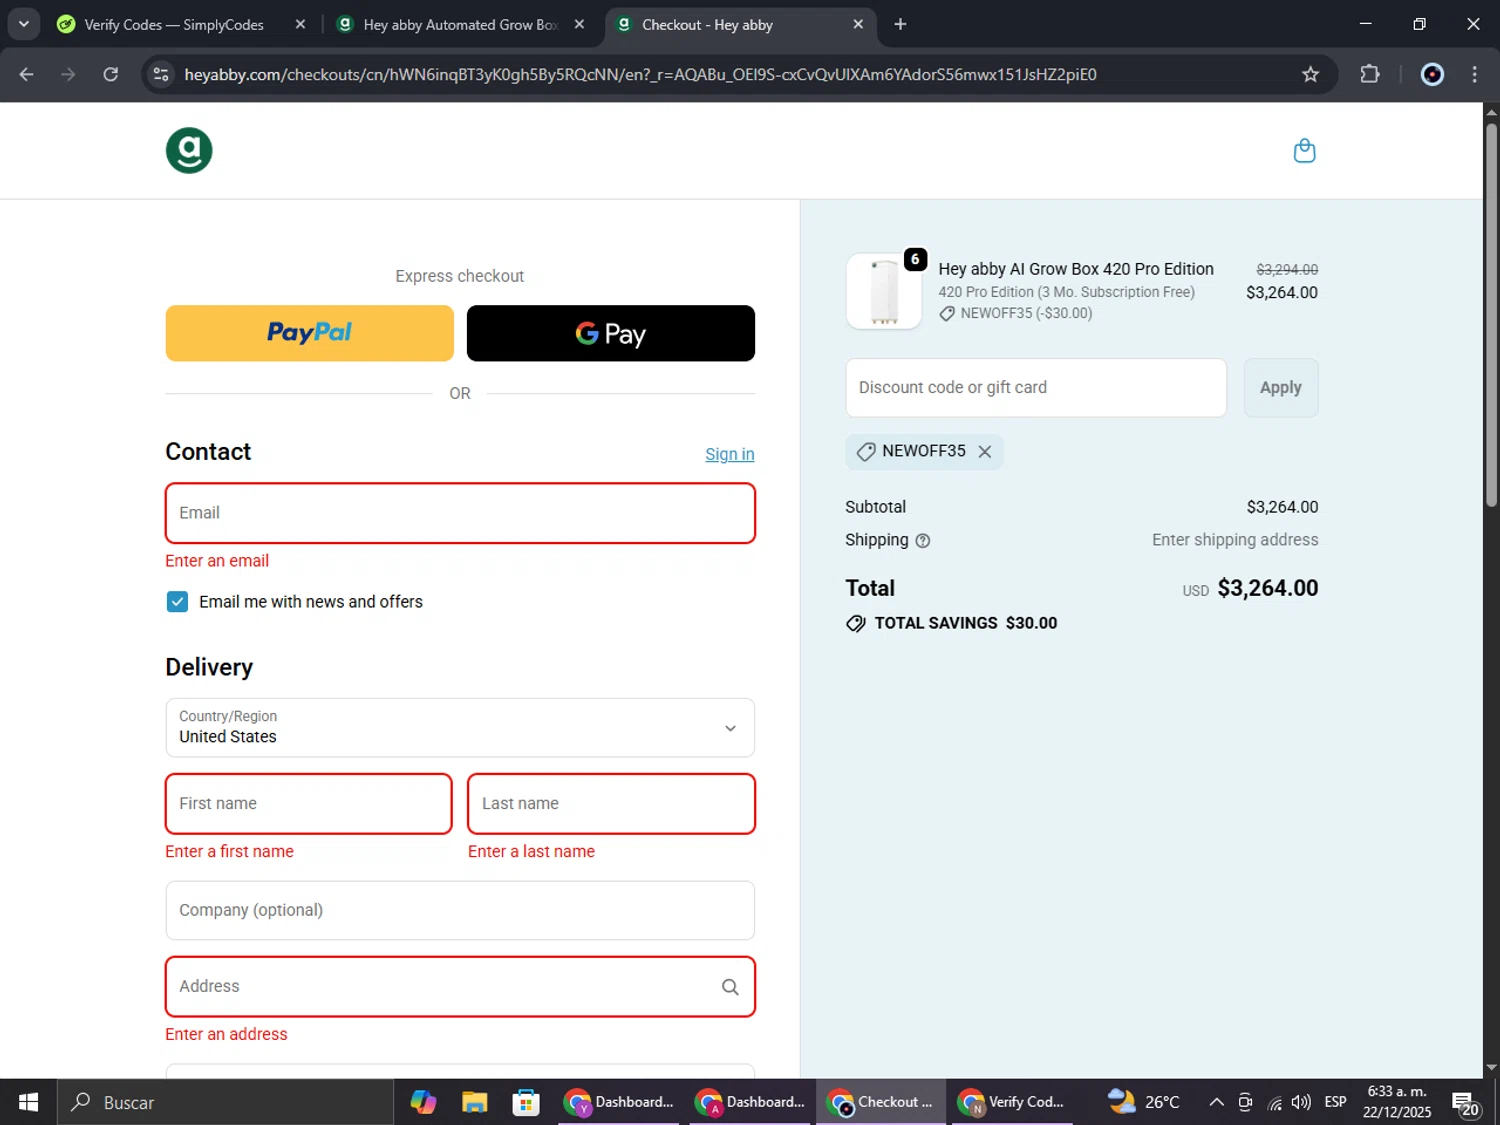Pay with the PayPal button
Viewport: 1500px width, 1125px height.
309,333
